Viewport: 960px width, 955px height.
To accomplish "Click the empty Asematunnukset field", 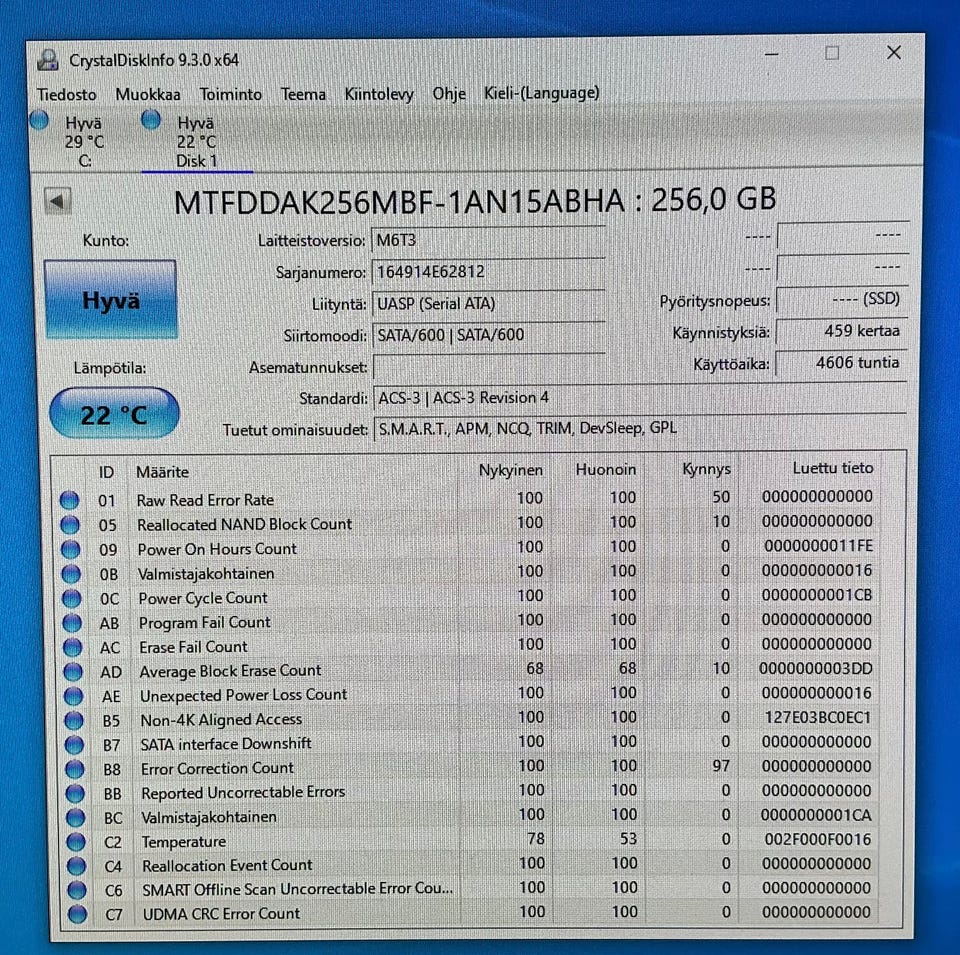I will tap(488, 367).
